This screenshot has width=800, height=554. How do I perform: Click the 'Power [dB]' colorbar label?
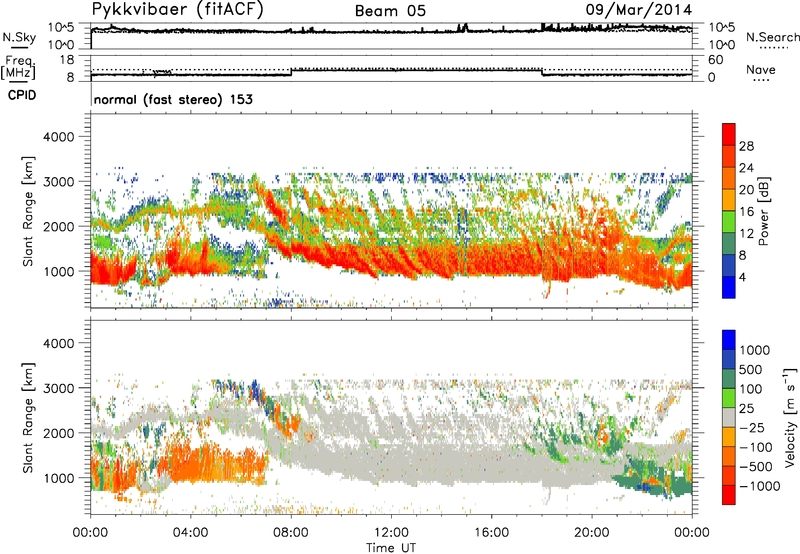click(x=763, y=211)
